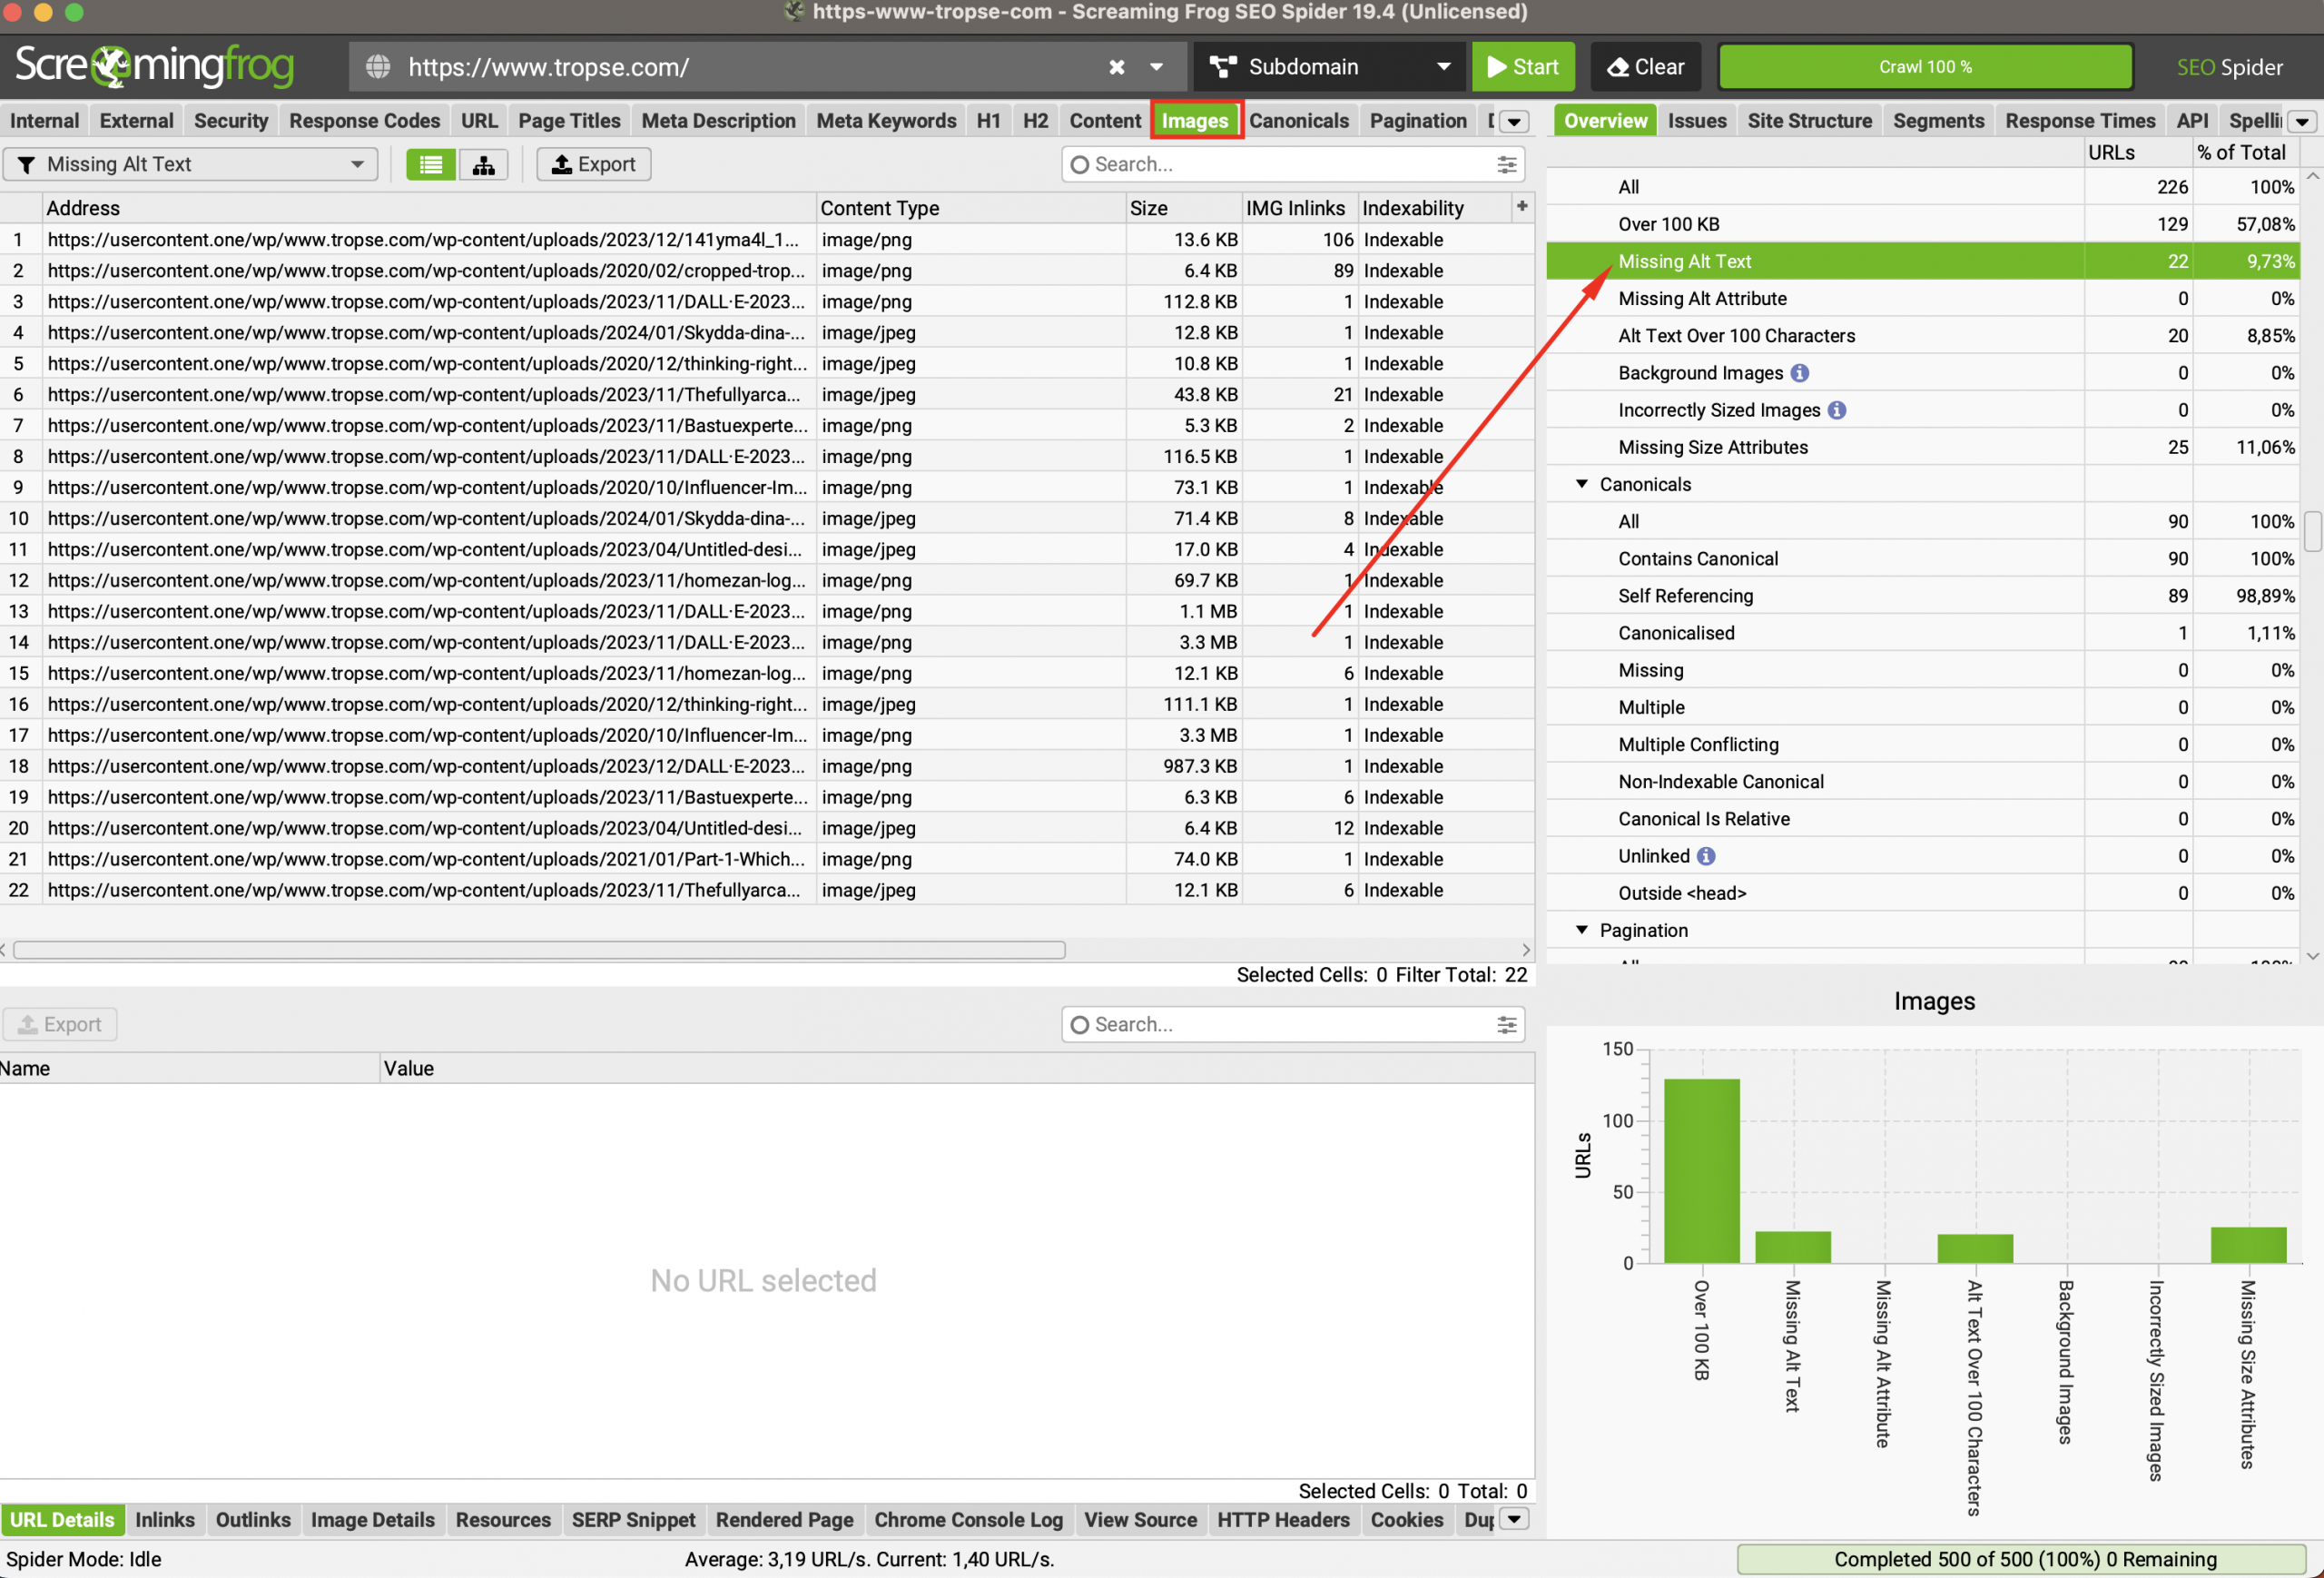
Task: Switch to tree view icon
Action: 484,164
